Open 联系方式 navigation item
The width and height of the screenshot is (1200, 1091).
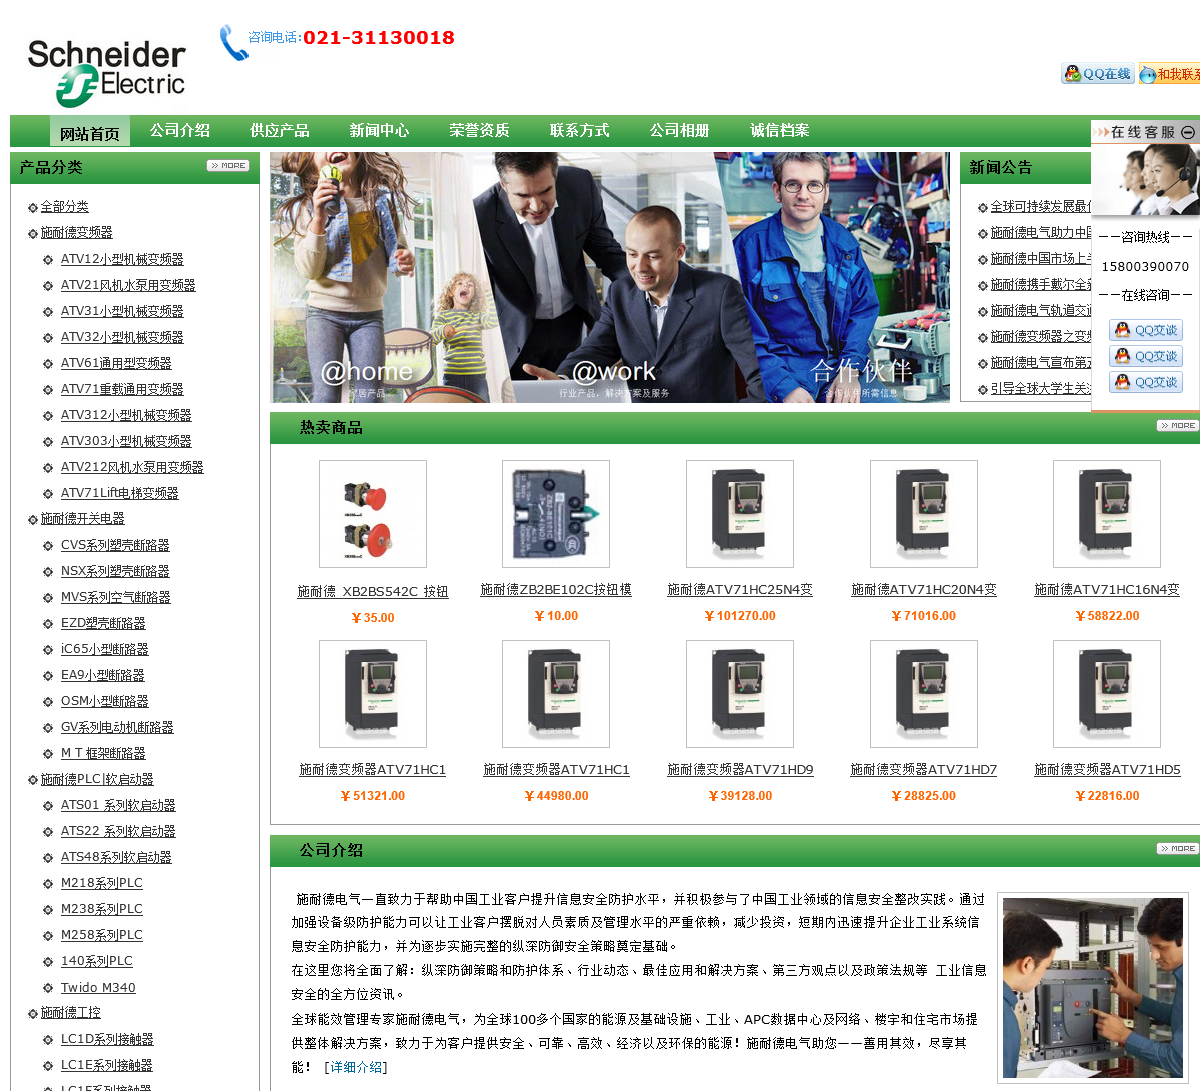[580, 131]
